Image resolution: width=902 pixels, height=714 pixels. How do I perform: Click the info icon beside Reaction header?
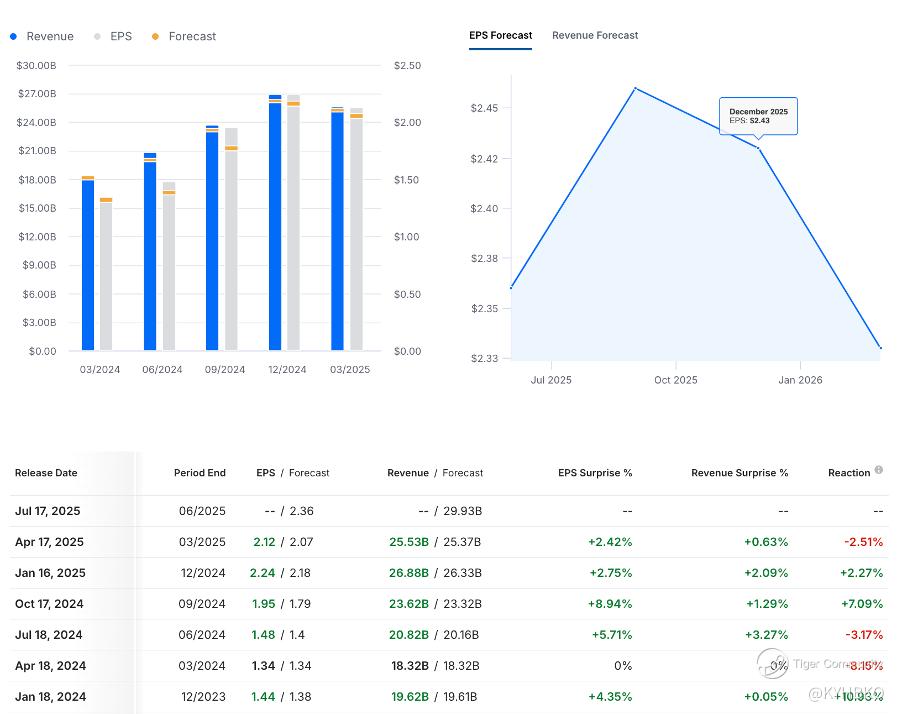point(879,470)
